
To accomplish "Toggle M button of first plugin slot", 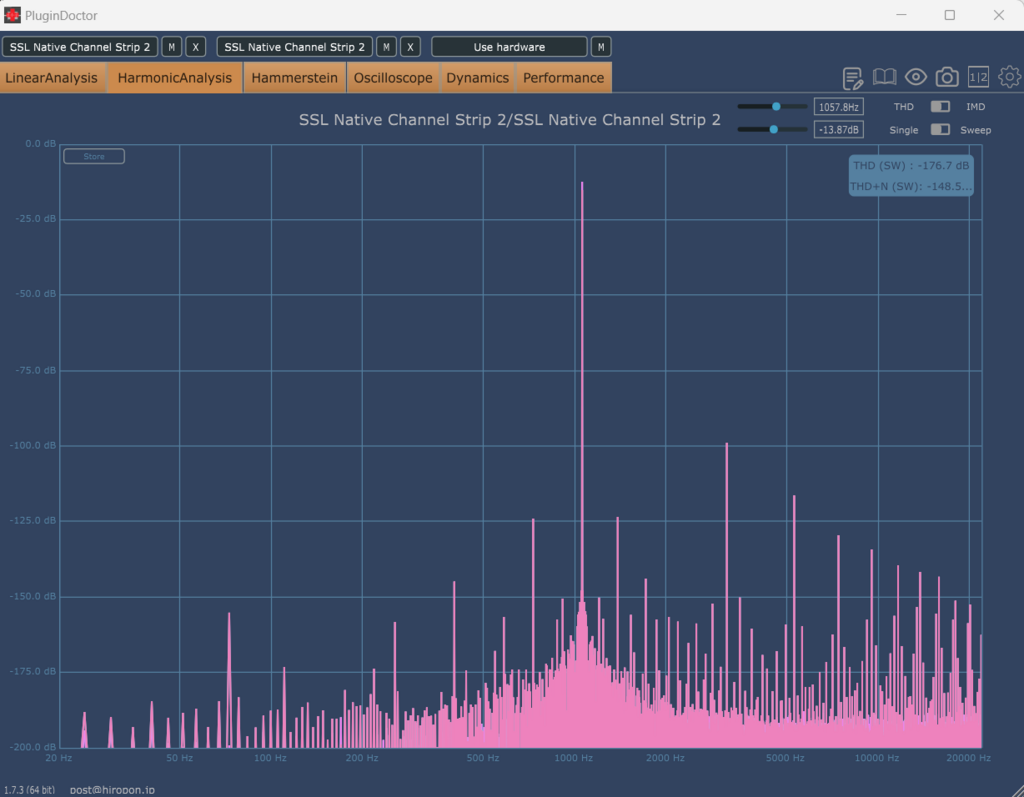I will 172,47.
